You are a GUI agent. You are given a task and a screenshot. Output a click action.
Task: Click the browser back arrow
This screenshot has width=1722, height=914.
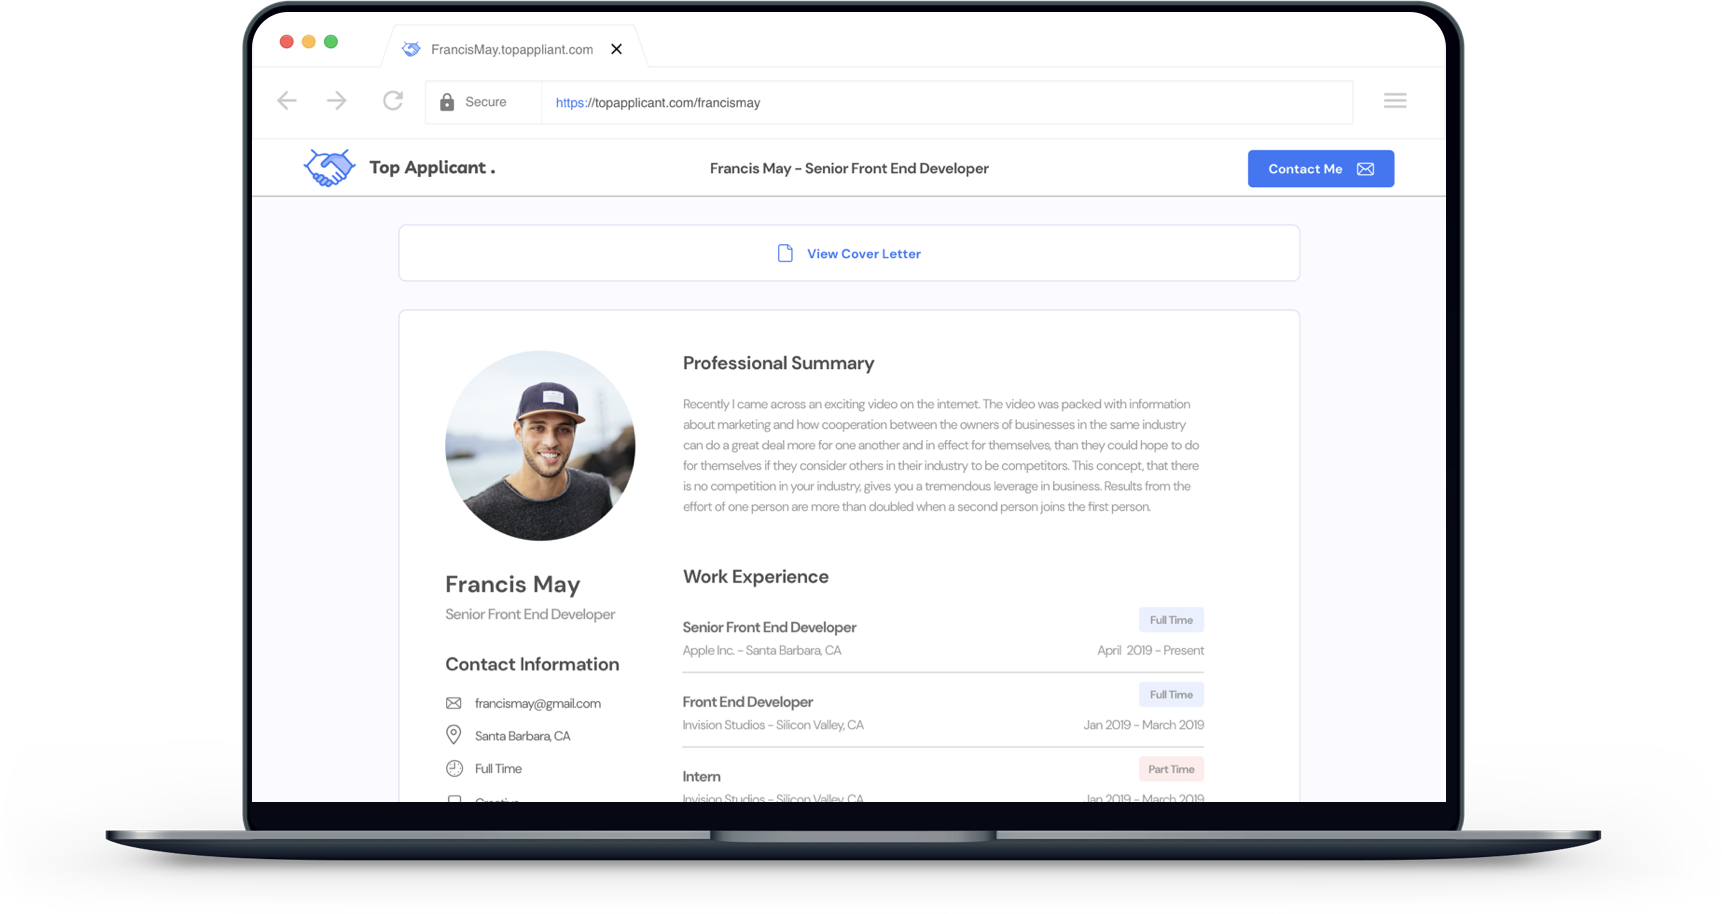pos(287,101)
